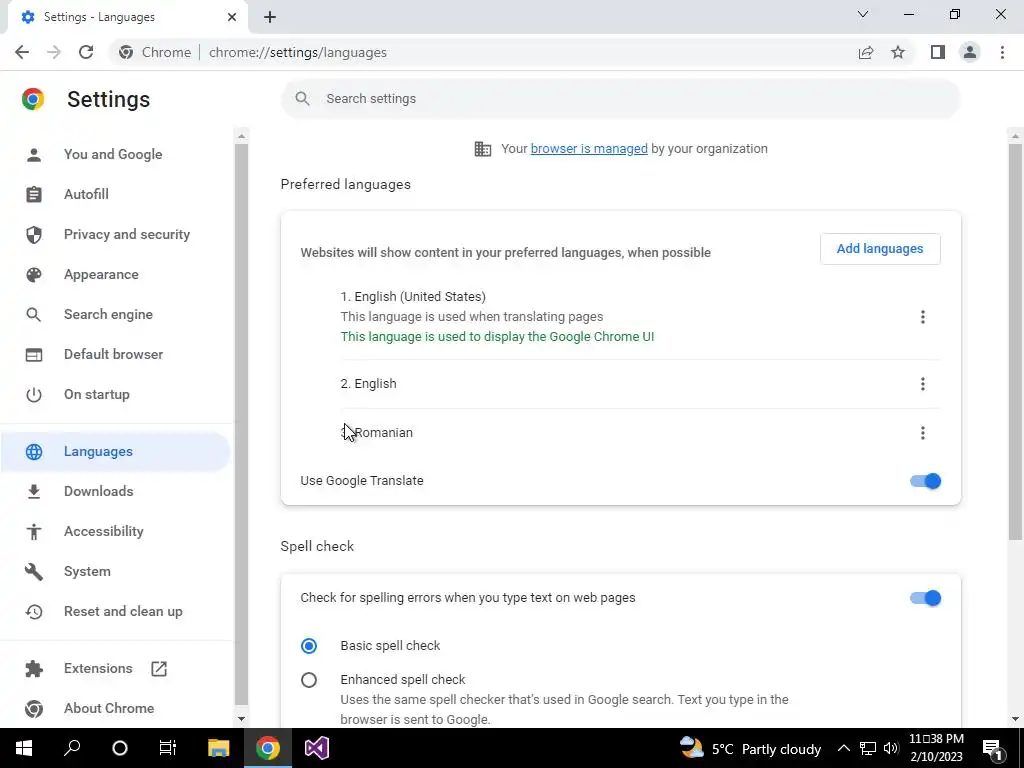This screenshot has height=768, width=1024.
Task: Click the Extensions puzzle piece icon
Action: pyautogui.click(x=33, y=669)
